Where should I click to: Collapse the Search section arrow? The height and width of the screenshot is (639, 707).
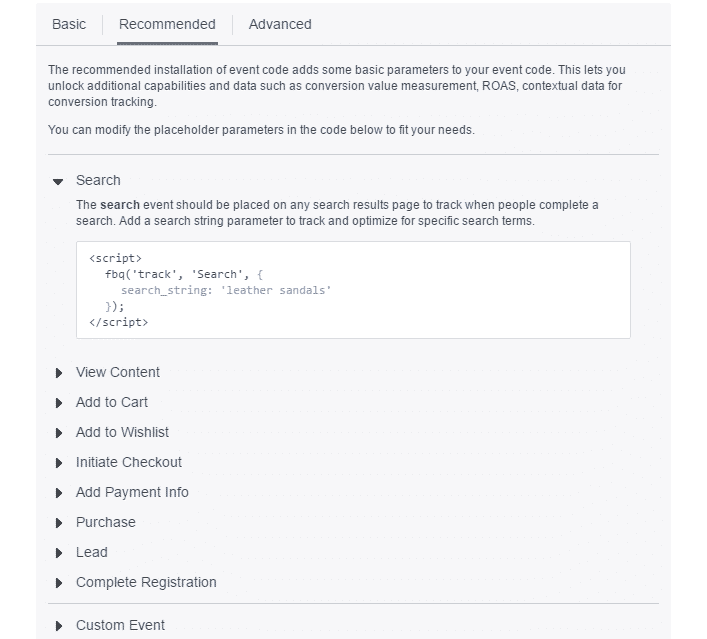pos(59,181)
